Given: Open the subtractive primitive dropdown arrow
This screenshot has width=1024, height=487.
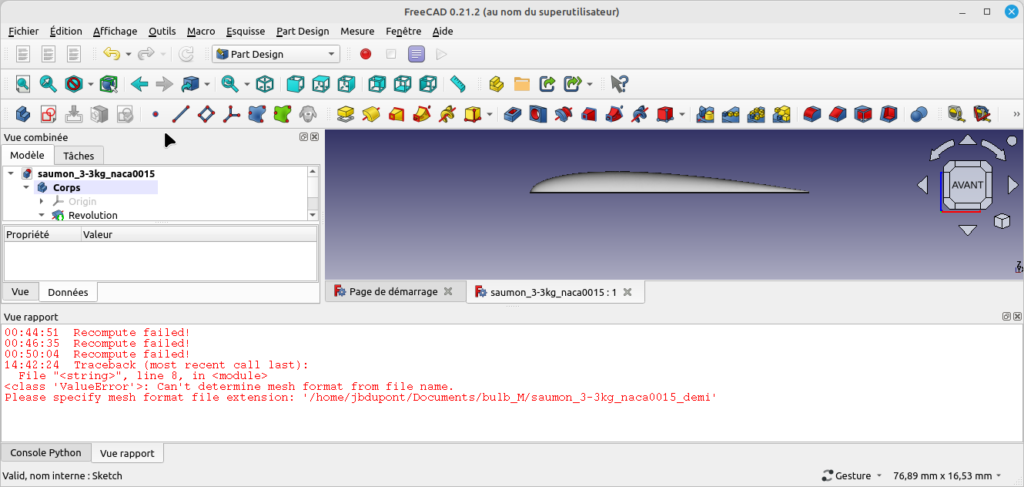Looking at the screenshot, I should pos(682,115).
